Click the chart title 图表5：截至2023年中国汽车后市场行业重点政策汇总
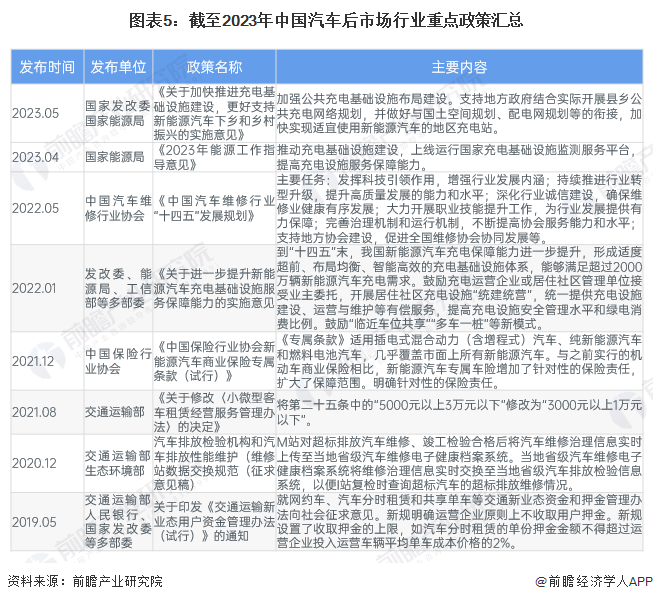The height and width of the screenshot is (602, 653). [326, 20]
